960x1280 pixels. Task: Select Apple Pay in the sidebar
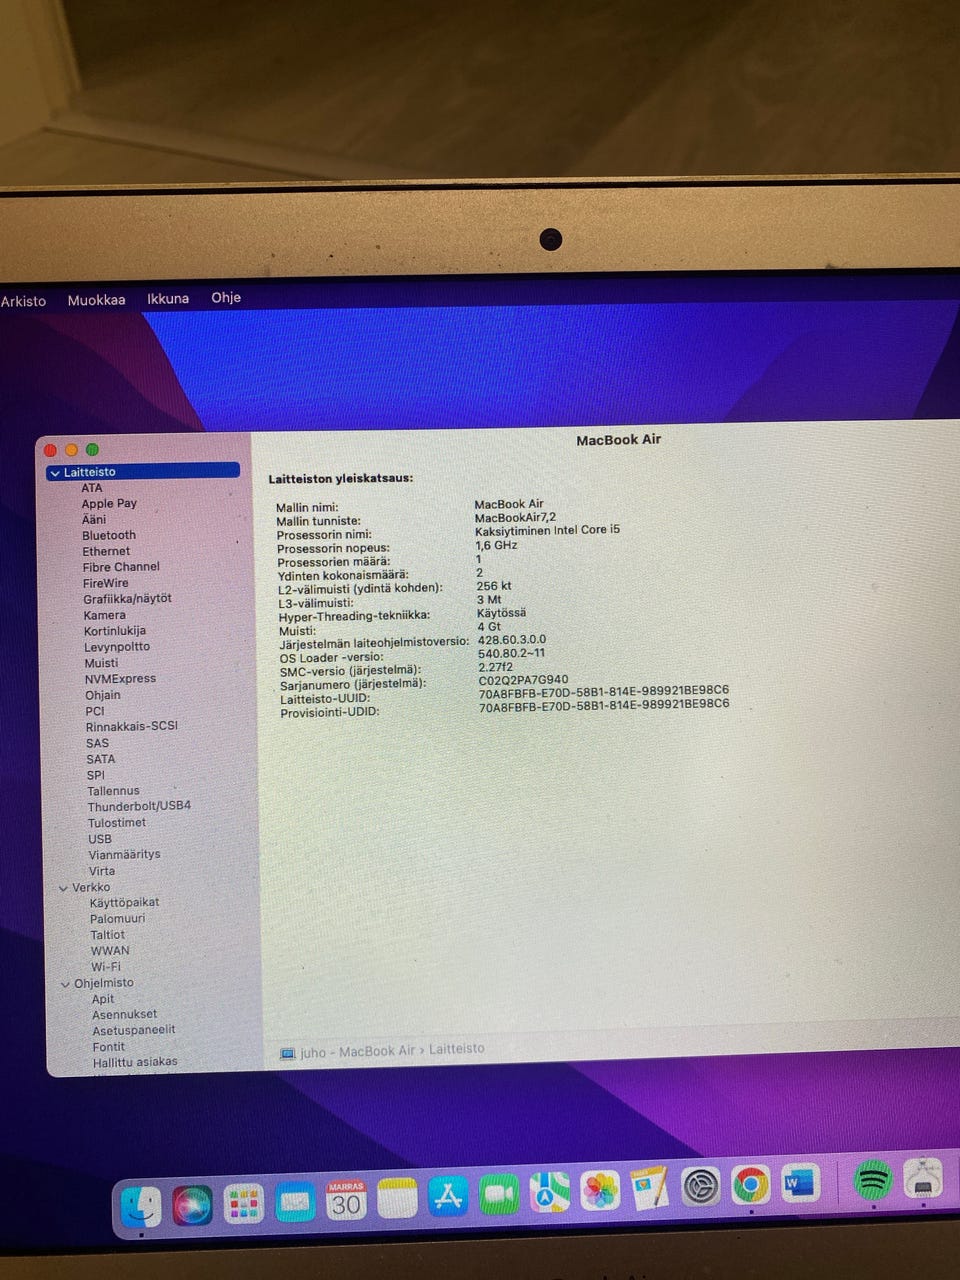(109, 503)
